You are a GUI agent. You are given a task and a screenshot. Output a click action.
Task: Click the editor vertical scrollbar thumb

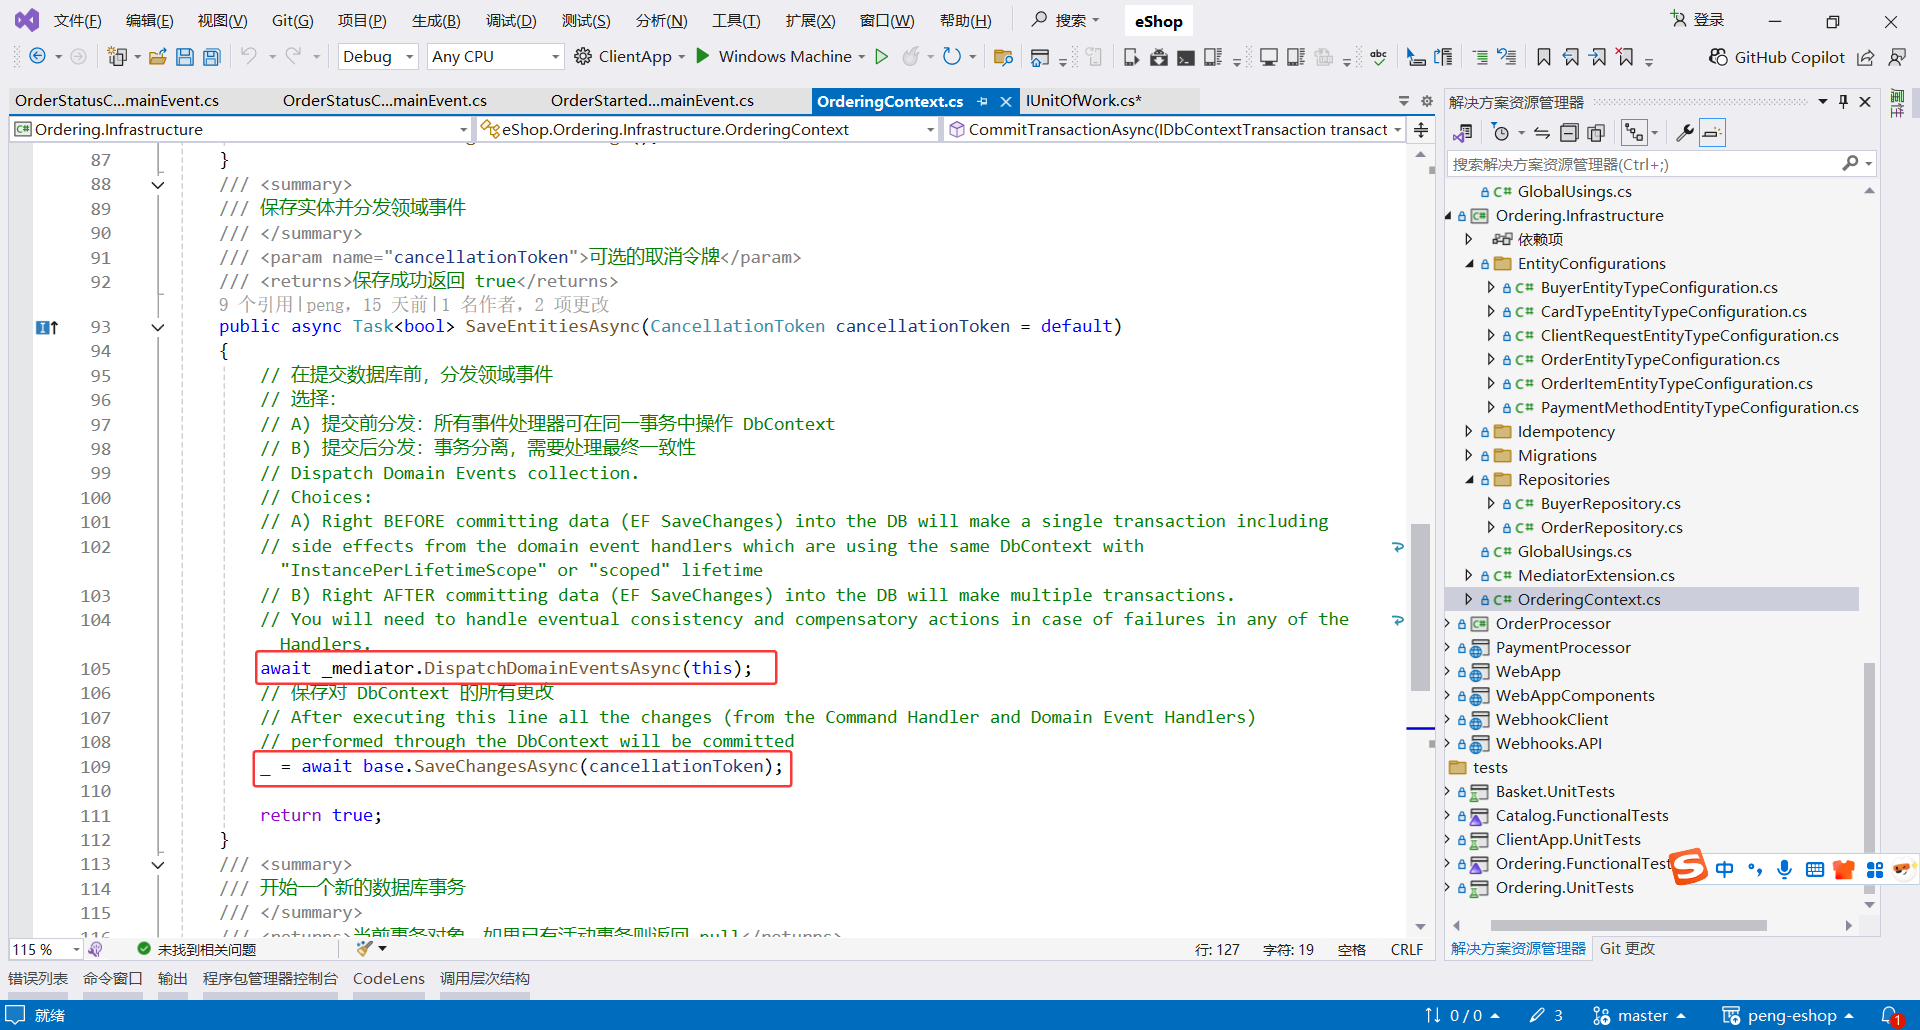(1420, 607)
